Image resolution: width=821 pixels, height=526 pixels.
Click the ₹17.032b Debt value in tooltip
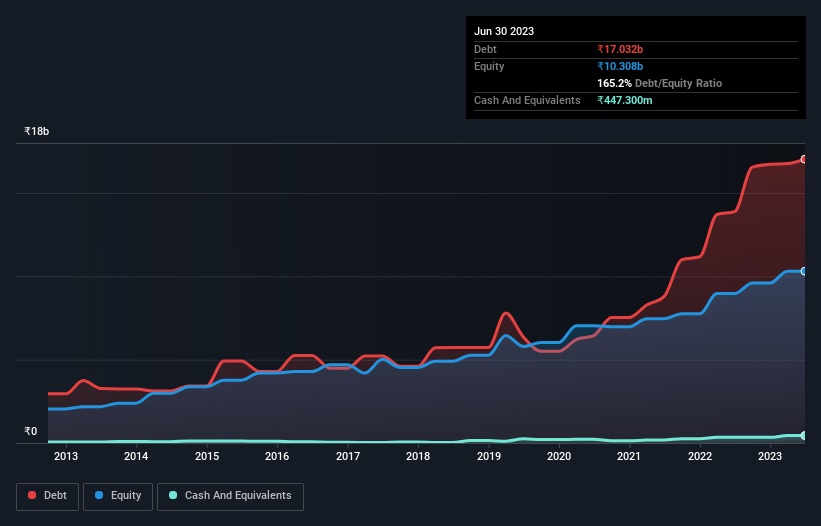620,49
